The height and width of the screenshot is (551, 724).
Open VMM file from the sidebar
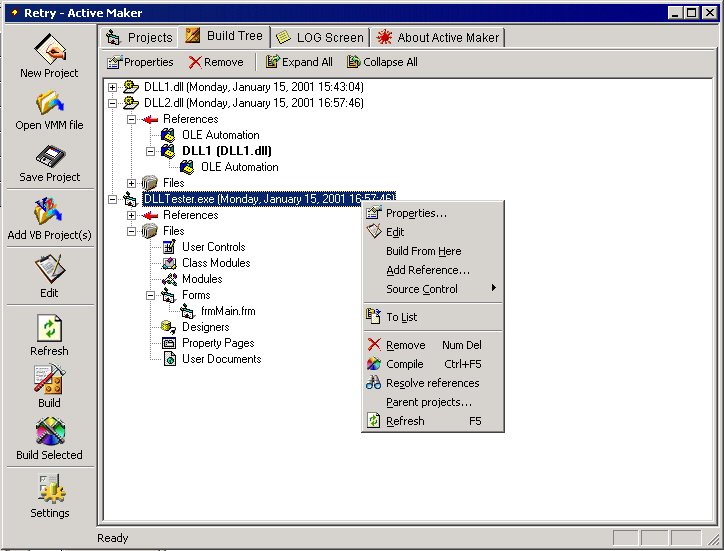[49, 103]
